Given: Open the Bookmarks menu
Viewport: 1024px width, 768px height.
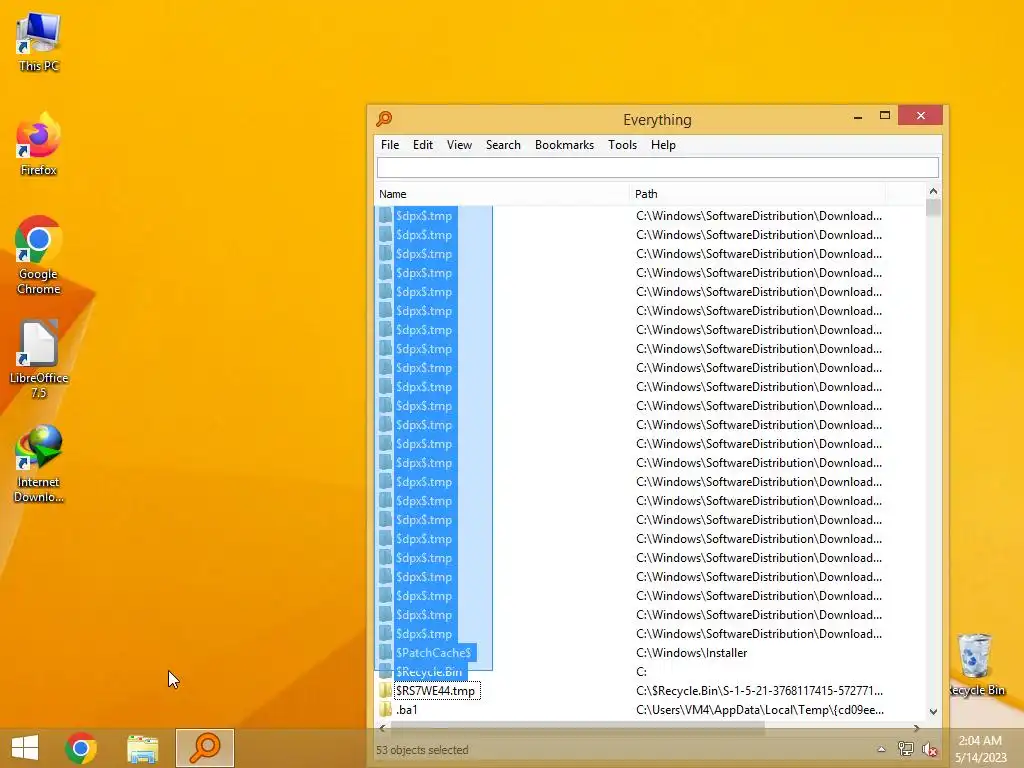Looking at the screenshot, I should (x=564, y=145).
